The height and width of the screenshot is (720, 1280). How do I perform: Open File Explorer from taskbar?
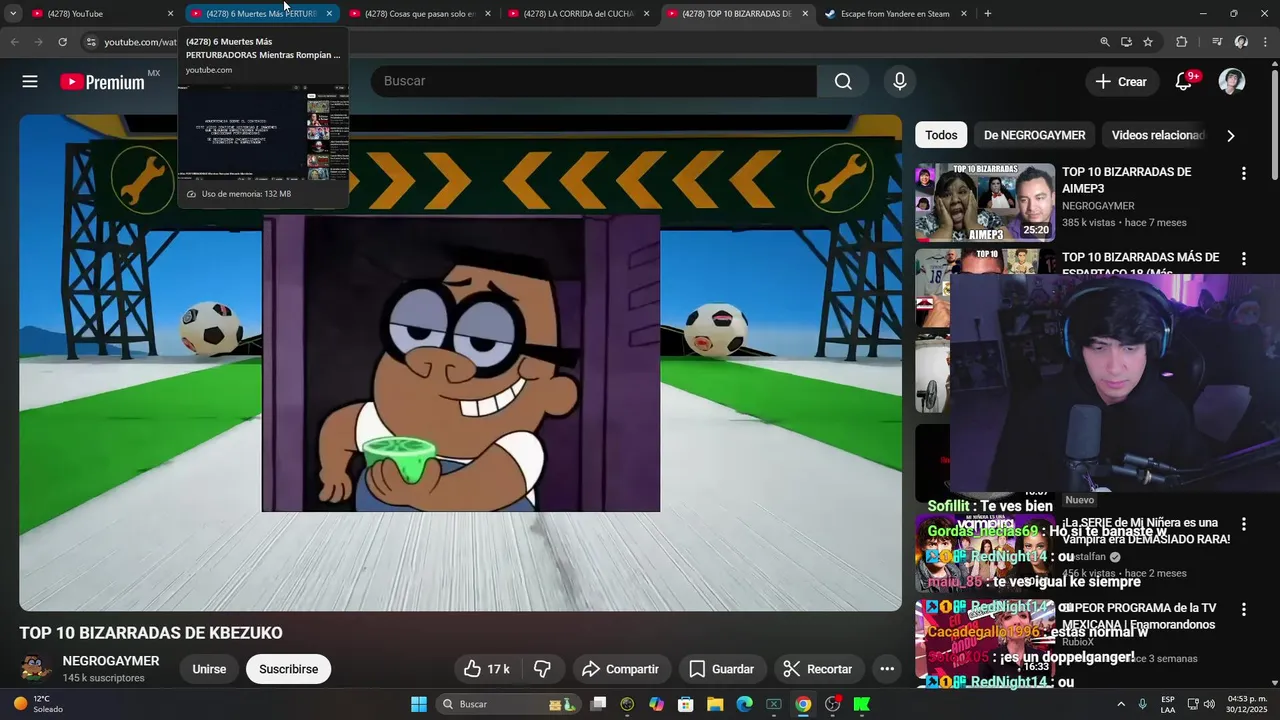pyautogui.click(x=715, y=704)
